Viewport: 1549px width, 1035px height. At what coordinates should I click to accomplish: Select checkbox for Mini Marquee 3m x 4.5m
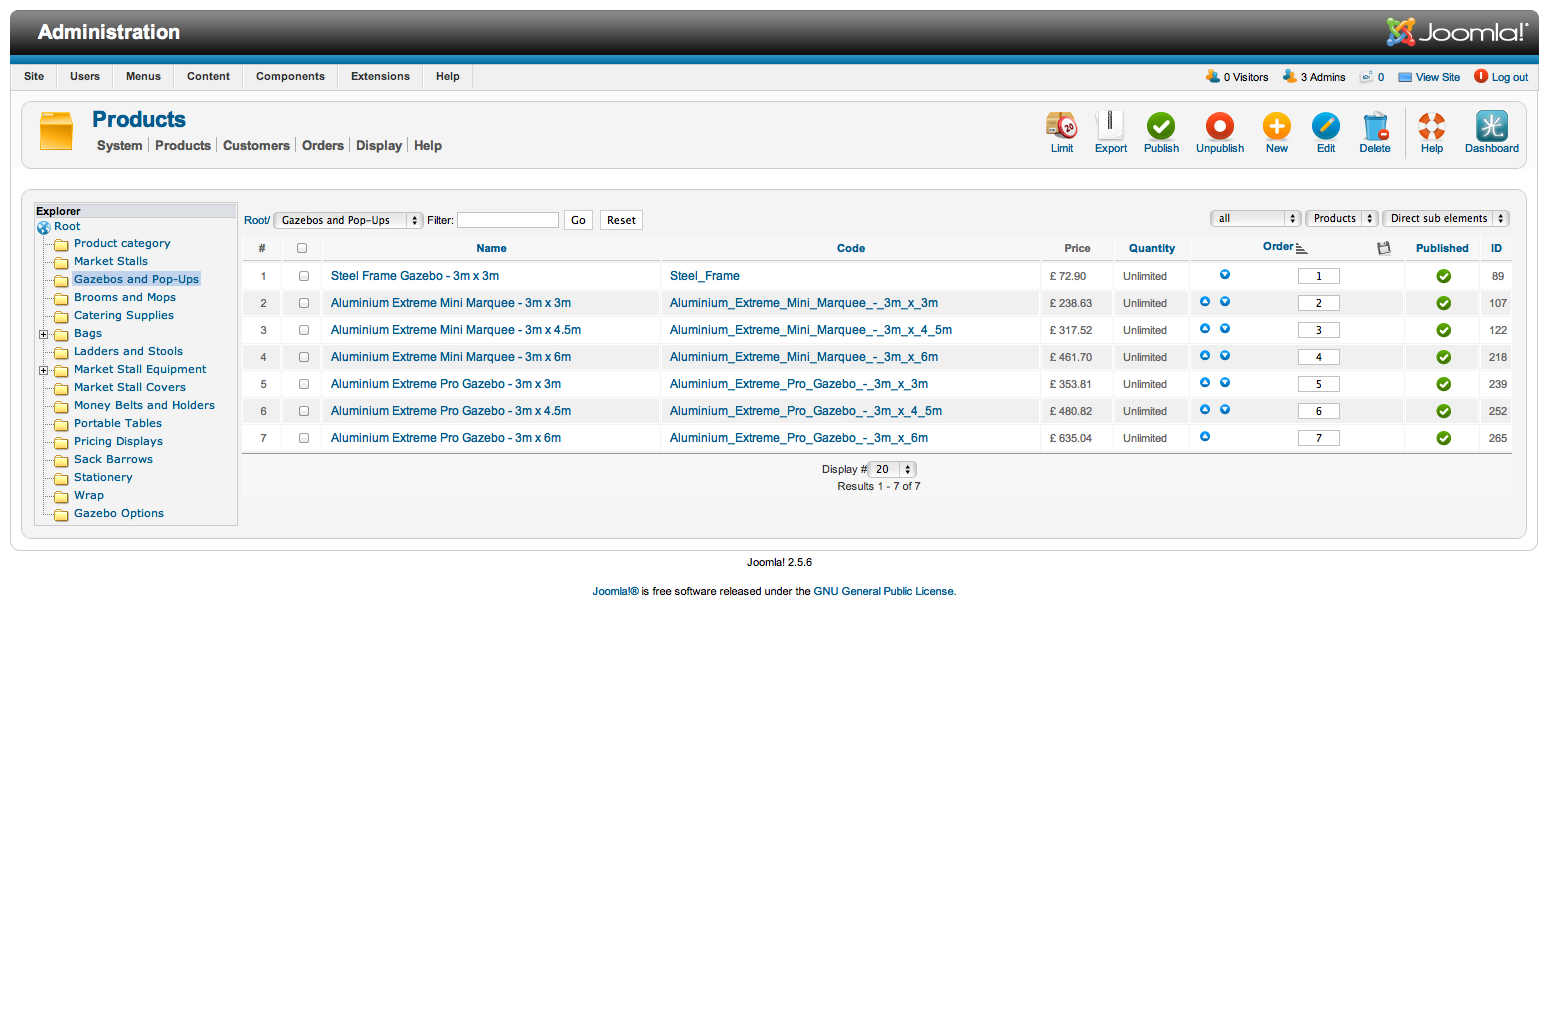click(304, 330)
